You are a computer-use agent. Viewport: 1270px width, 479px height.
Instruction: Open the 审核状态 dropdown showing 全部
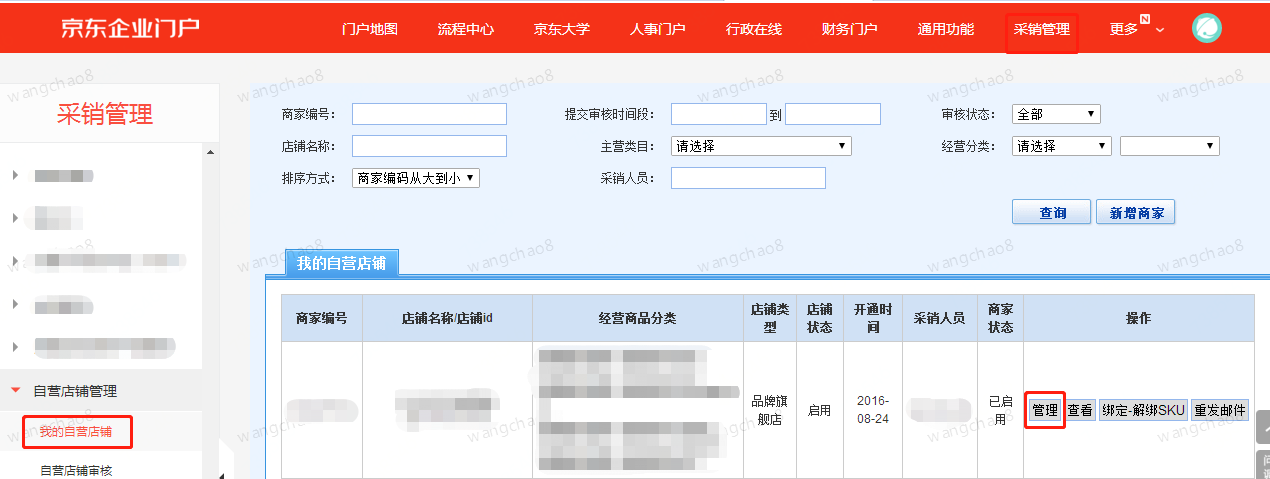[1056, 114]
